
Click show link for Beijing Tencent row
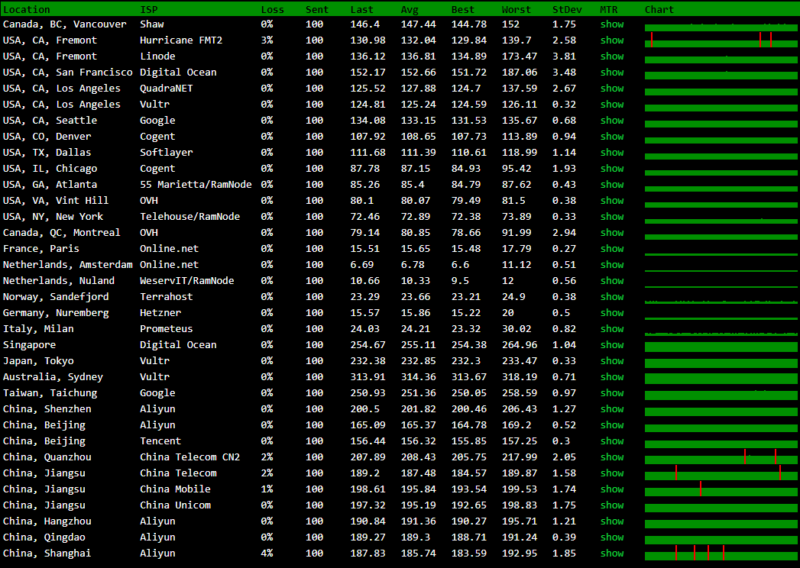[611, 441]
